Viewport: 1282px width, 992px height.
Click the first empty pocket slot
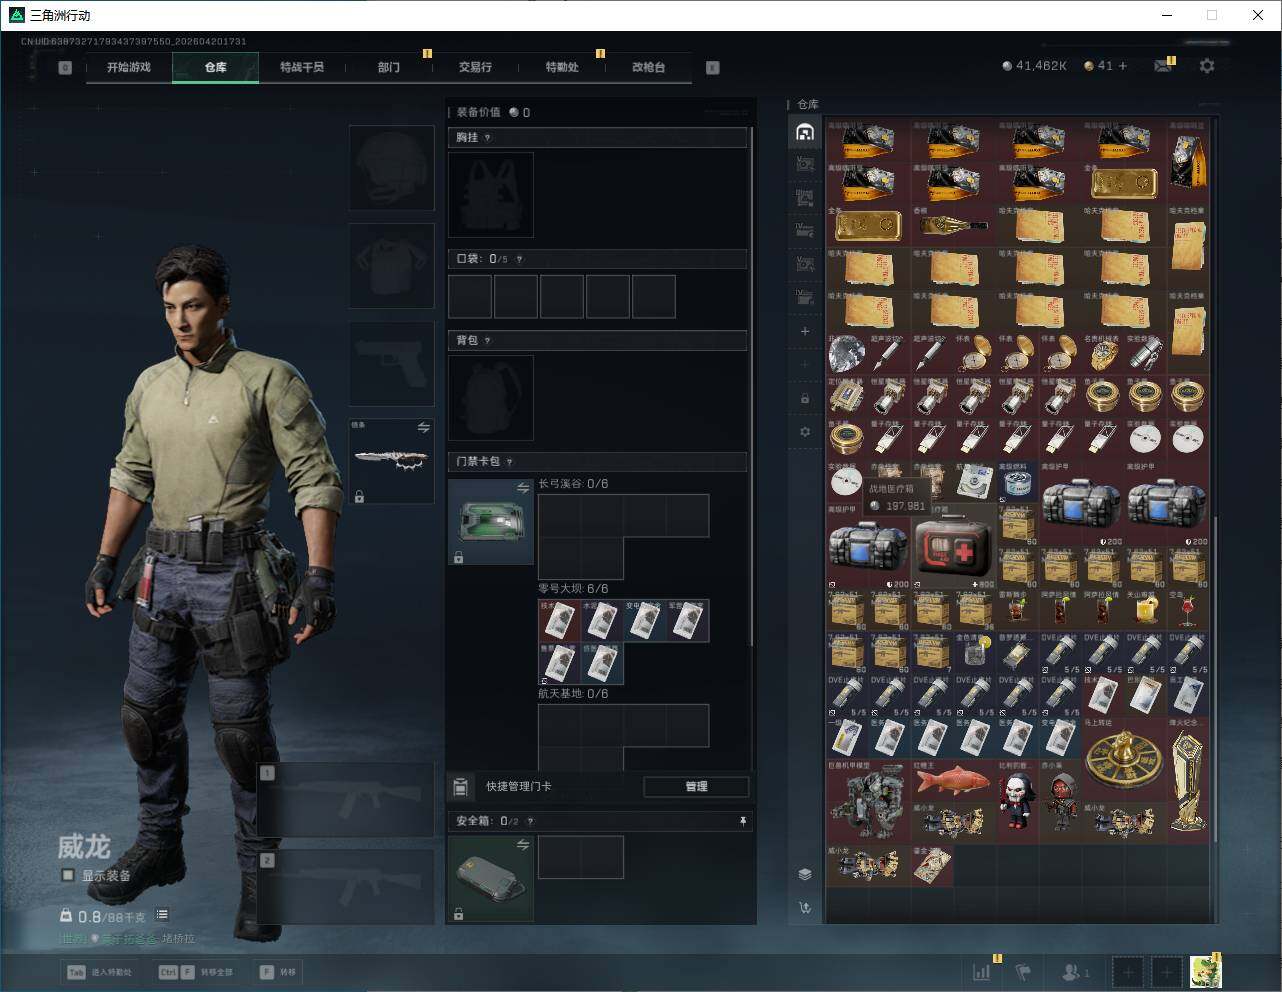point(470,297)
